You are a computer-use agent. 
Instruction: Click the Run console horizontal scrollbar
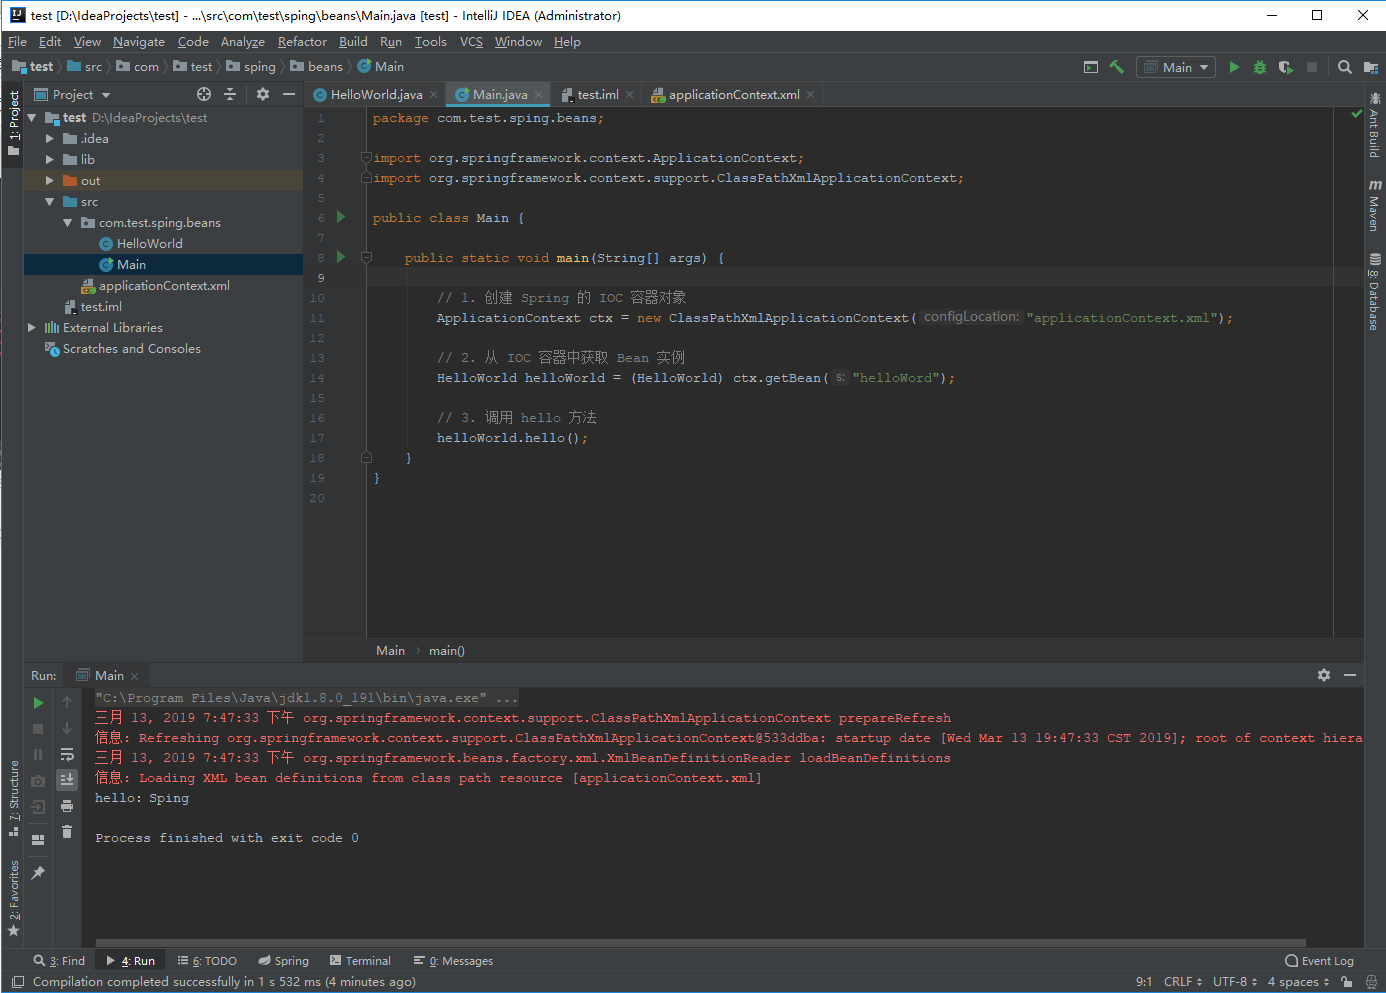click(700, 943)
